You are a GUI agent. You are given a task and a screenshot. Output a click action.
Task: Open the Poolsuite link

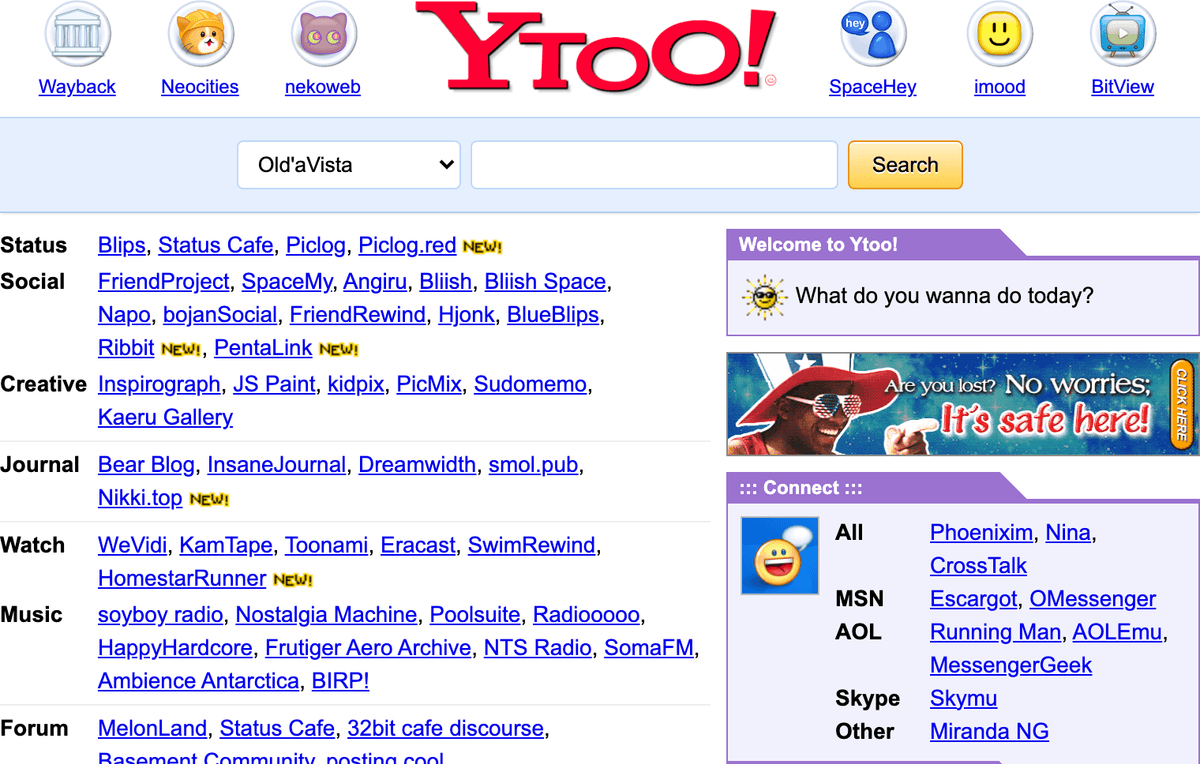pos(475,615)
